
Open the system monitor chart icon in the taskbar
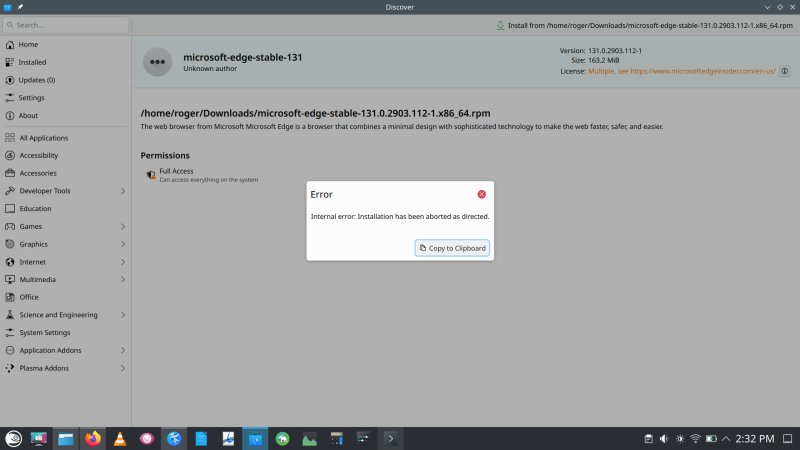click(x=309, y=439)
